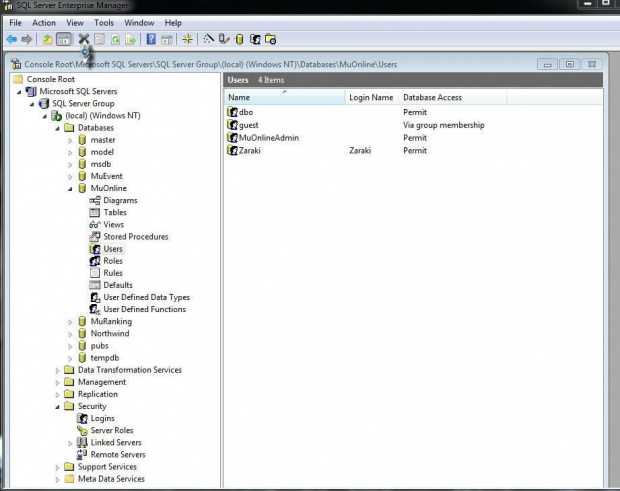Viewport: 620px width, 491px height.
Task: Click the yellow star New toolbar icon
Action: click(187, 40)
